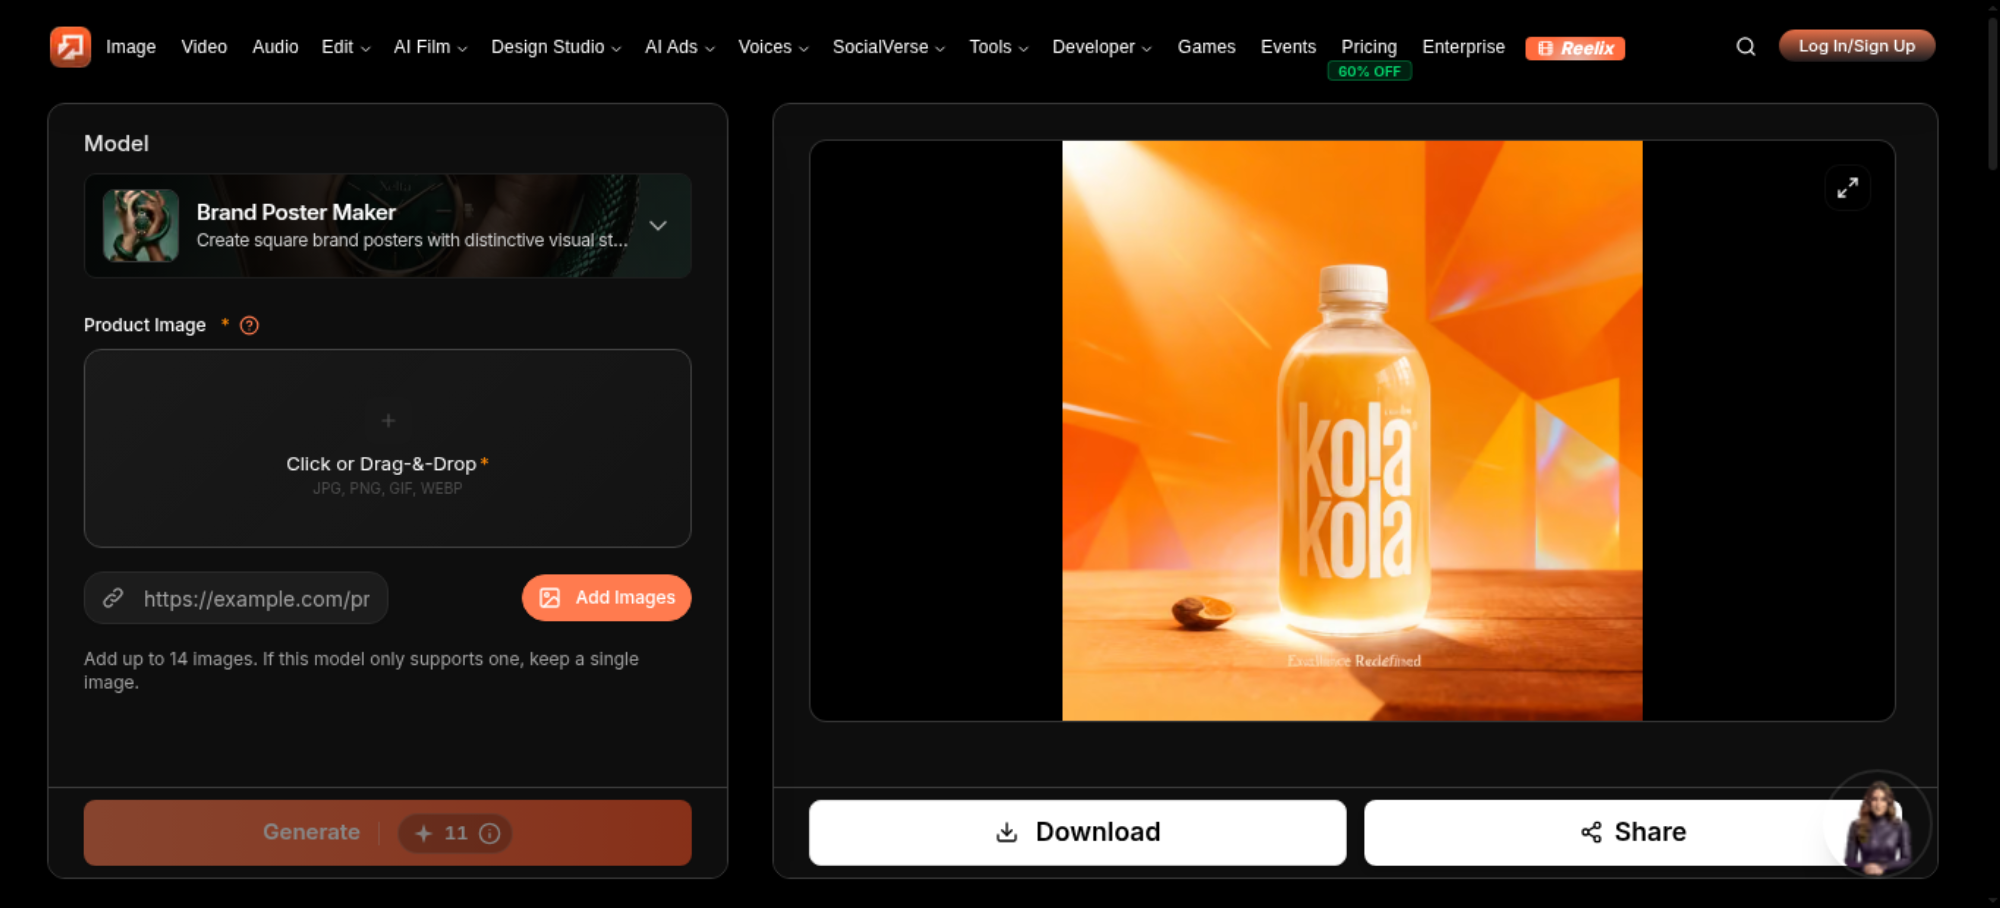Image resolution: width=2000 pixels, height=908 pixels.
Task: Click Log In/Sign Up button
Action: [1857, 46]
